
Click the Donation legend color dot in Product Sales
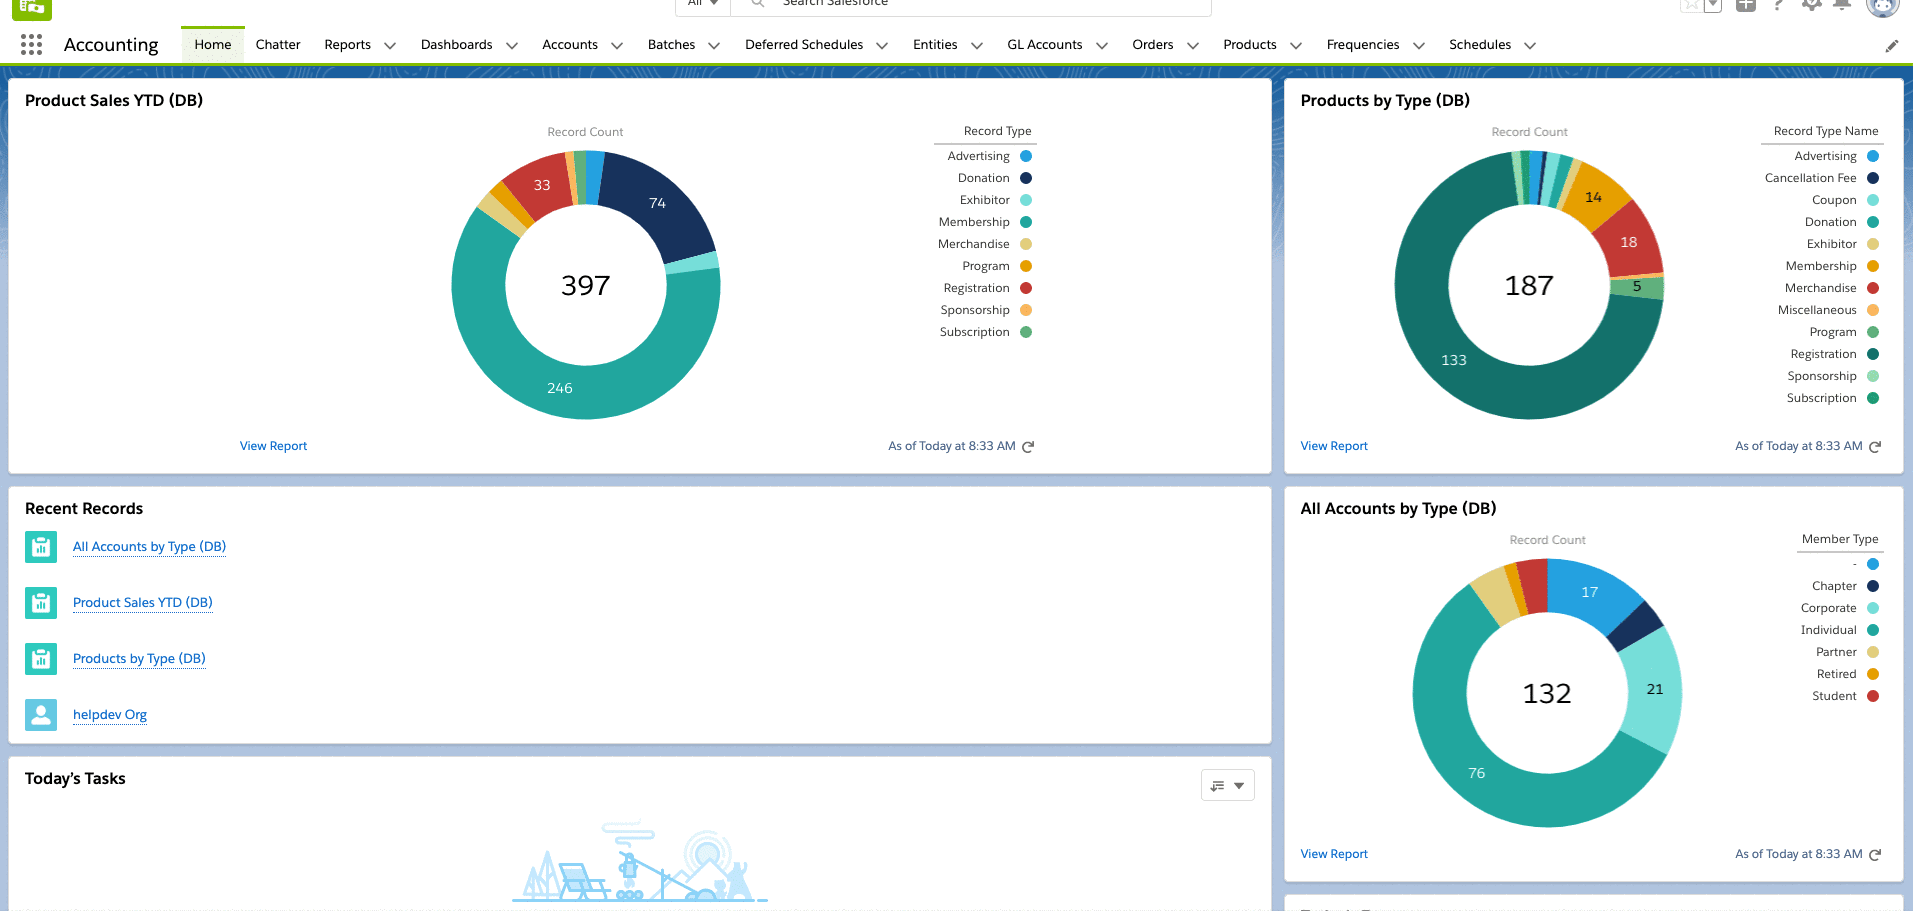[x=1026, y=178]
